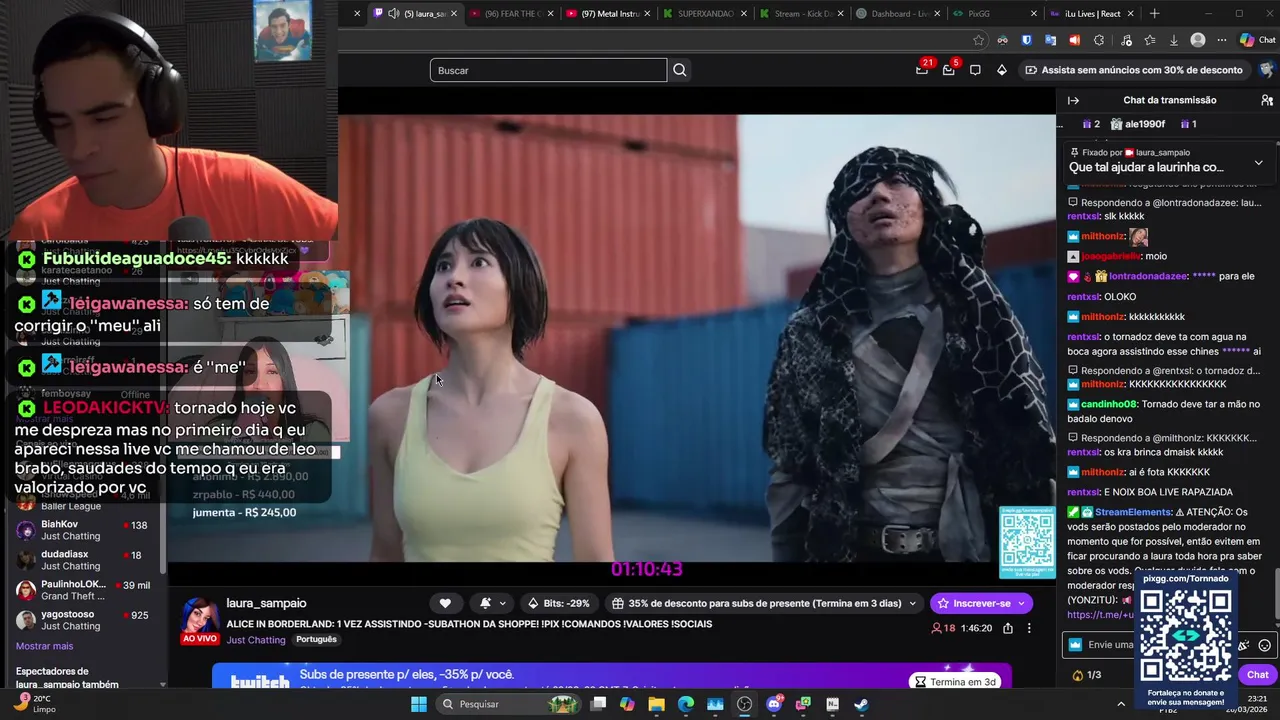Open the Copilot icon on the taskbar
The image size is (1280, 720).
coord(627,704)
